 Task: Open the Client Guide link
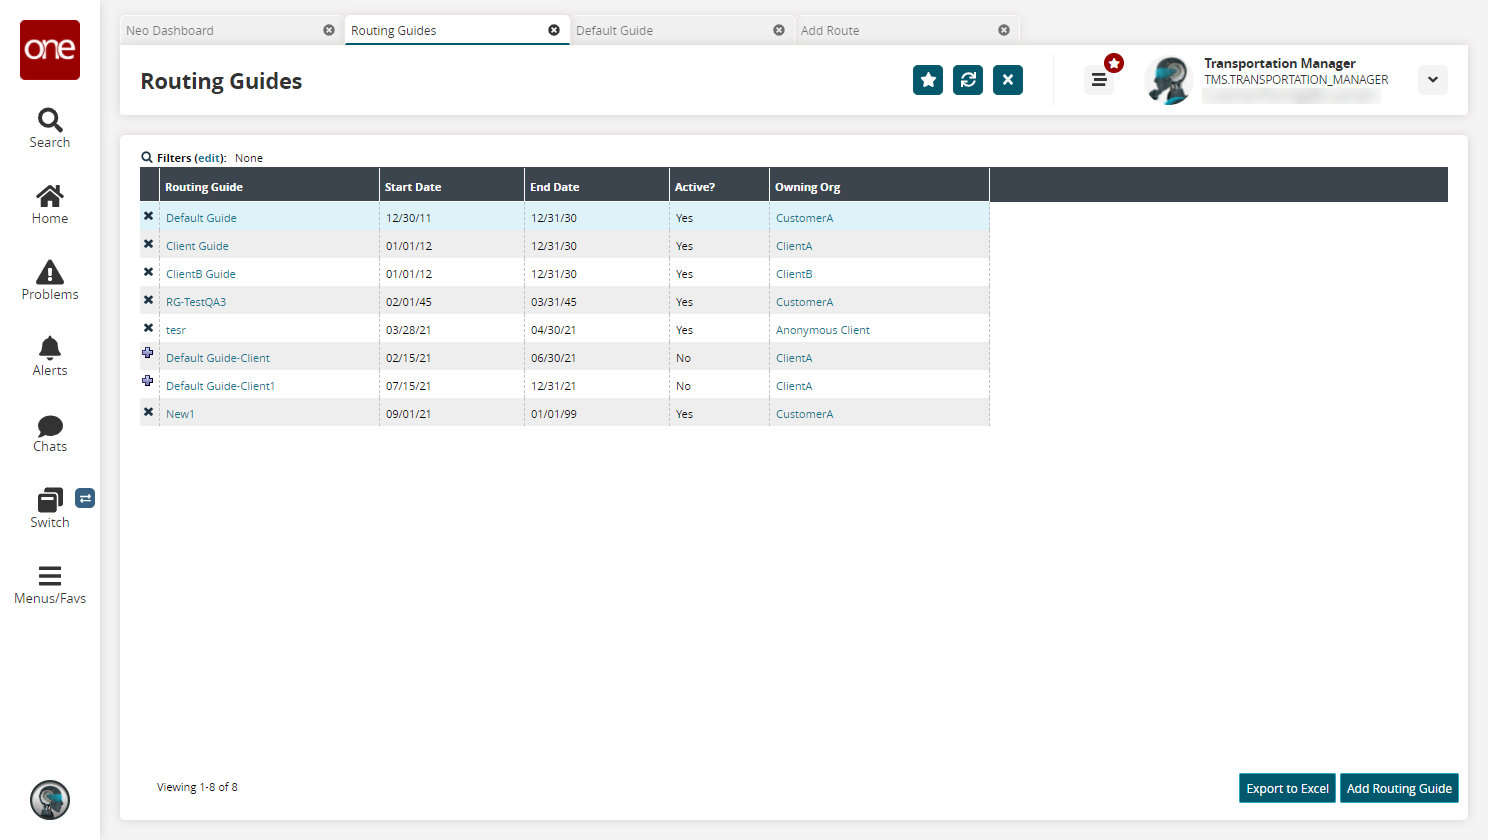tap(197, 246)
